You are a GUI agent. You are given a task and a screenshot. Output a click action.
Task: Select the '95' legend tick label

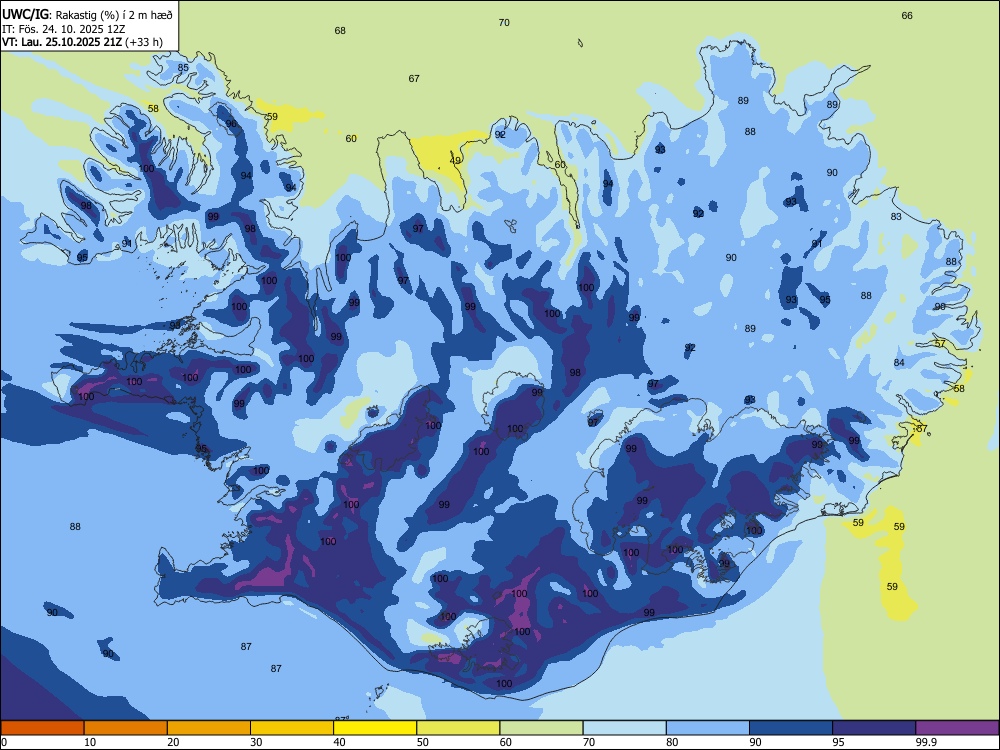(x=839, y=742)
